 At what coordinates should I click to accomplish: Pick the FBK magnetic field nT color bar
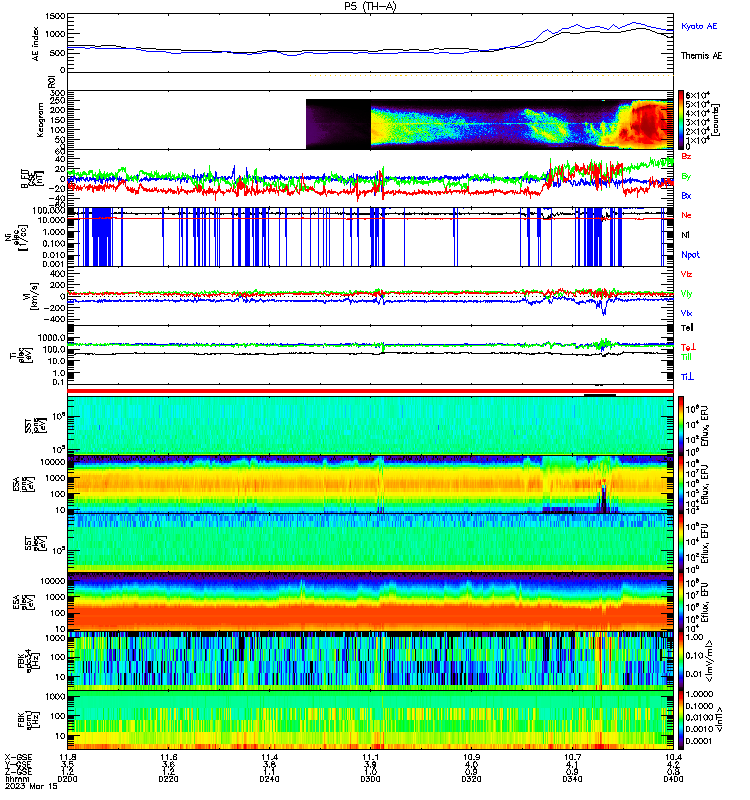(681, 720)
